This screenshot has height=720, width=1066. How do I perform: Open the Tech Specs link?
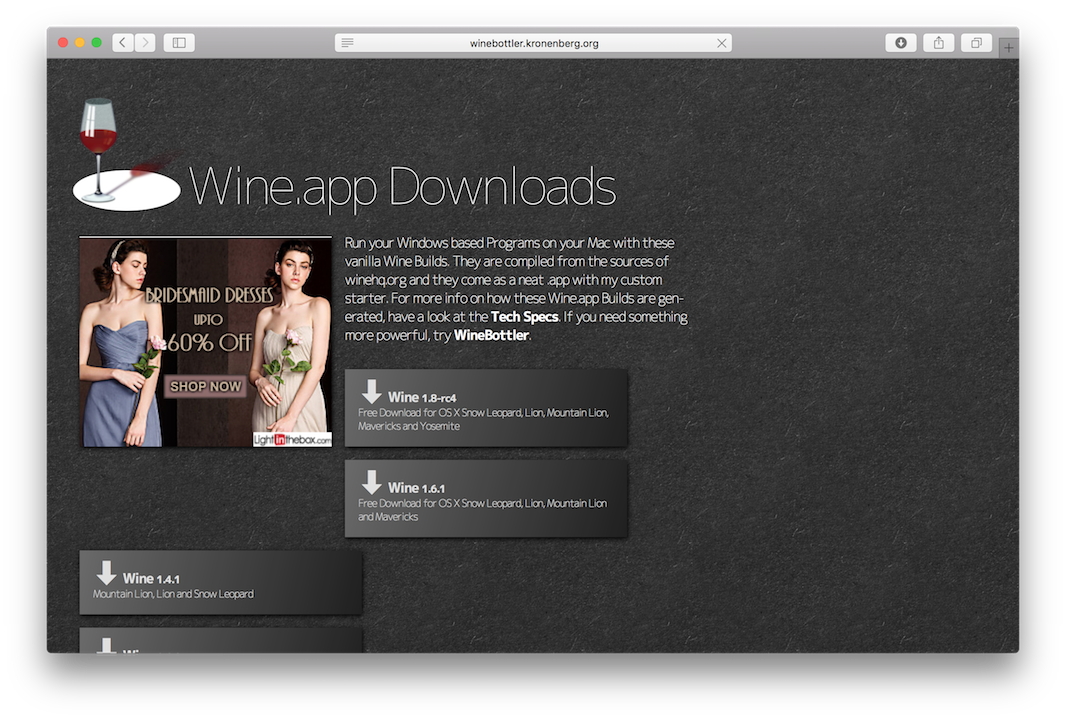coord(524,317)
